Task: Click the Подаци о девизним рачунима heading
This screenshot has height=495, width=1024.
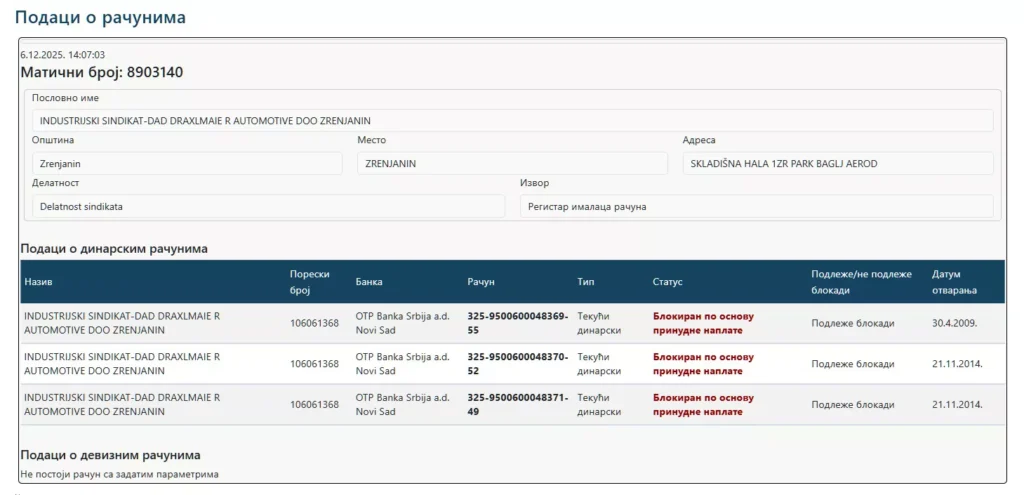Action: click(x=110, y=455)
